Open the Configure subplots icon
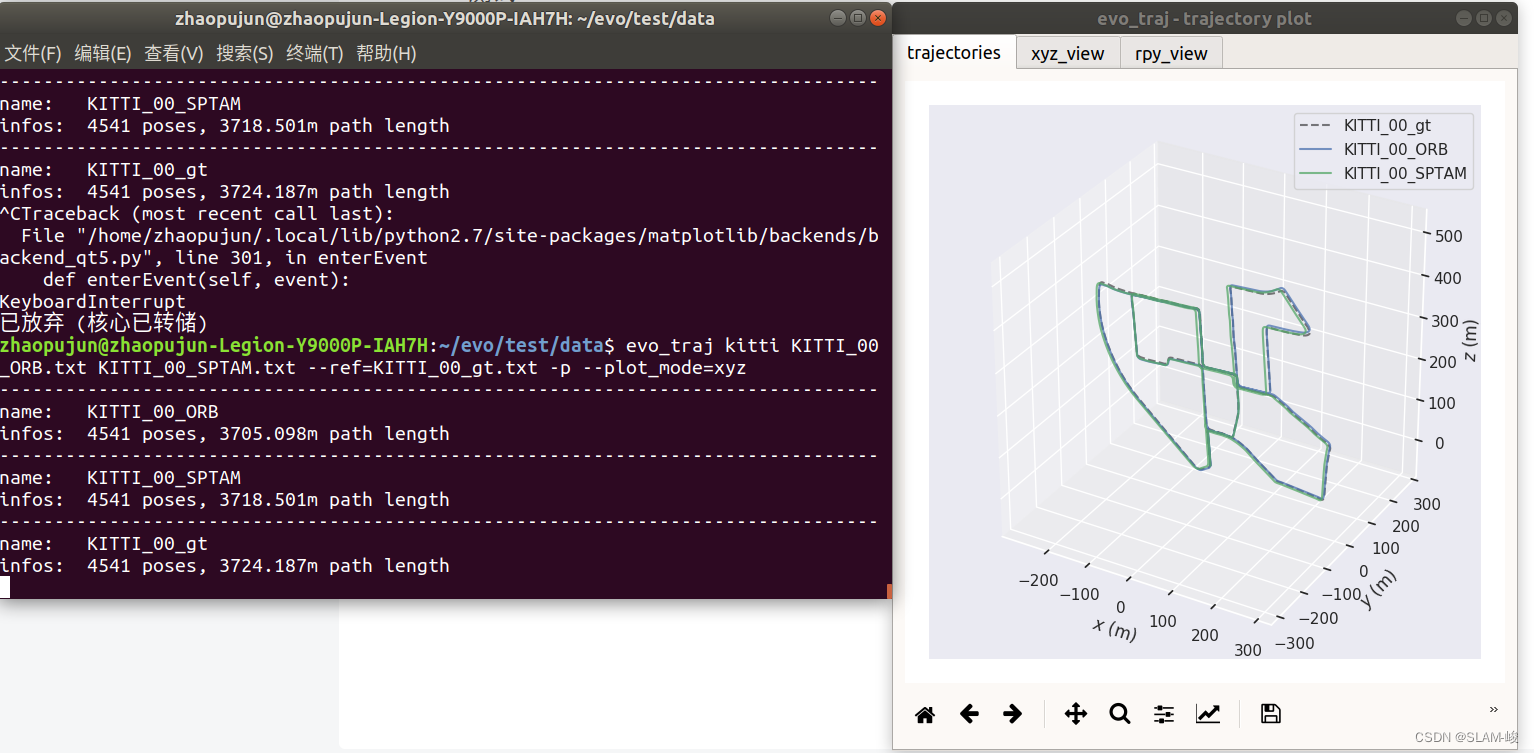This screenshot has height=753, width=1534. (1162, 714)
